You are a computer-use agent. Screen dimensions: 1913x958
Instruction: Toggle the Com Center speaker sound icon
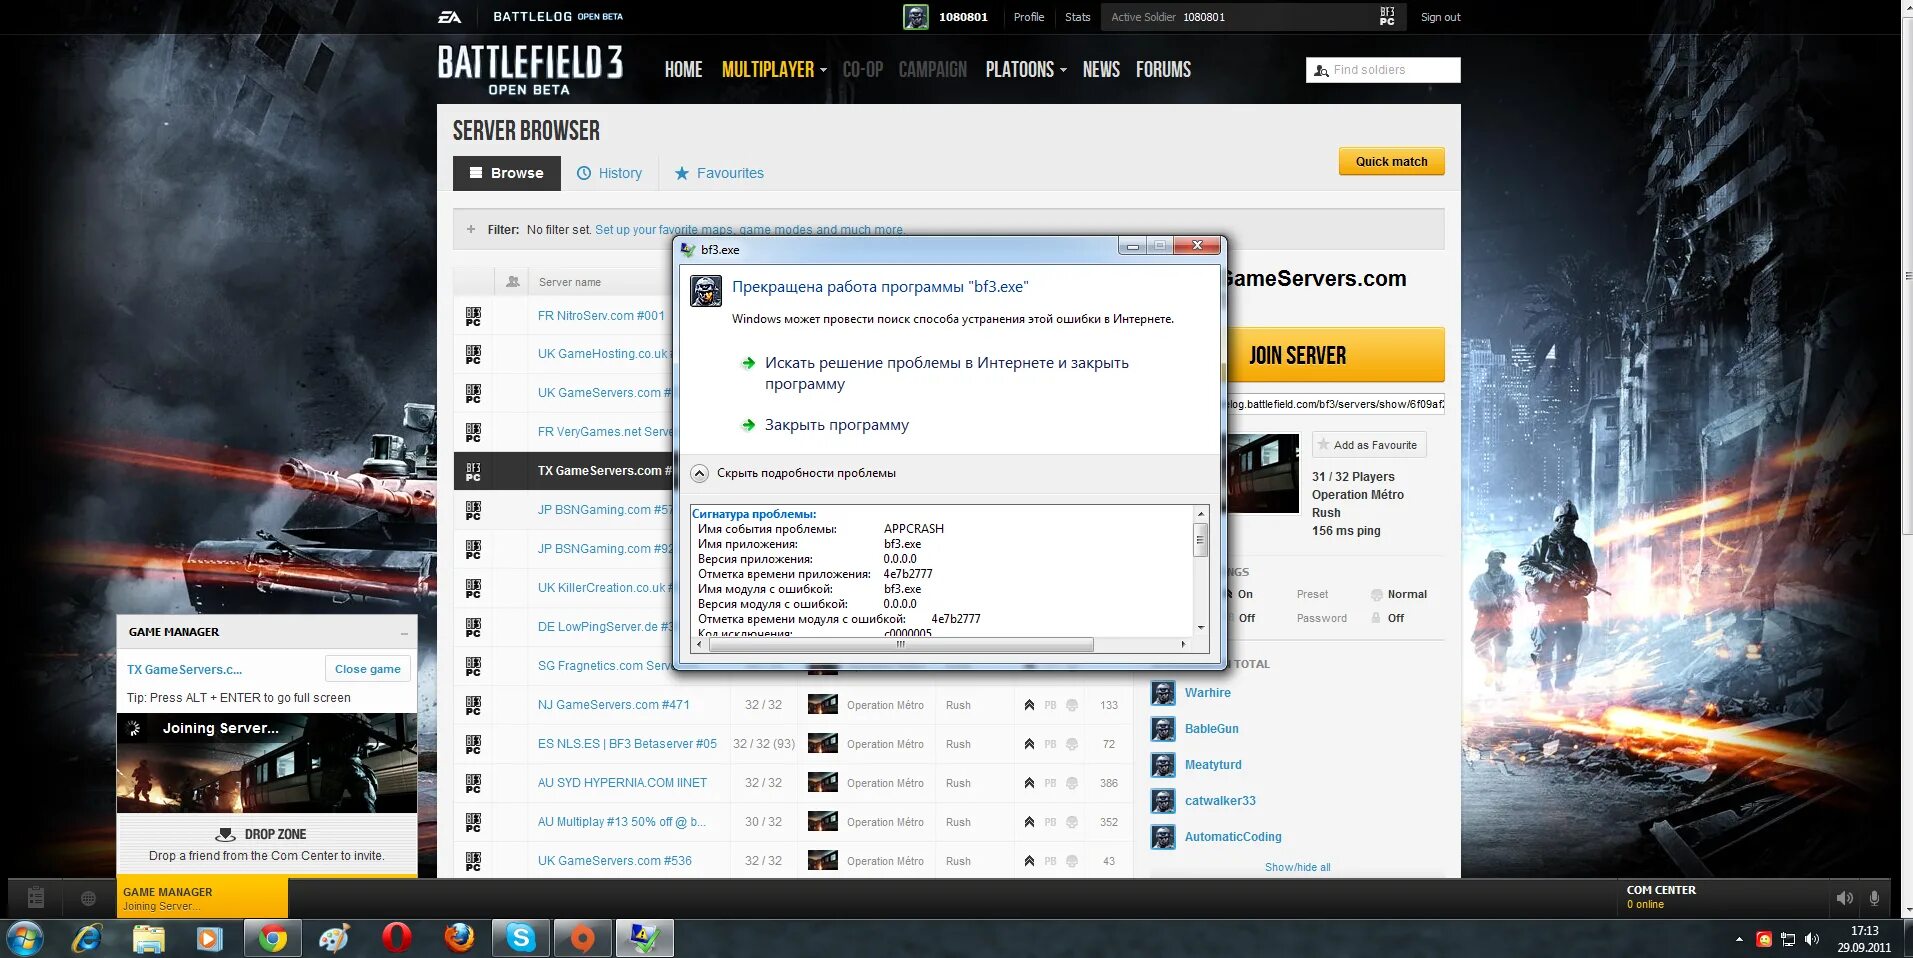point(1845,898)
